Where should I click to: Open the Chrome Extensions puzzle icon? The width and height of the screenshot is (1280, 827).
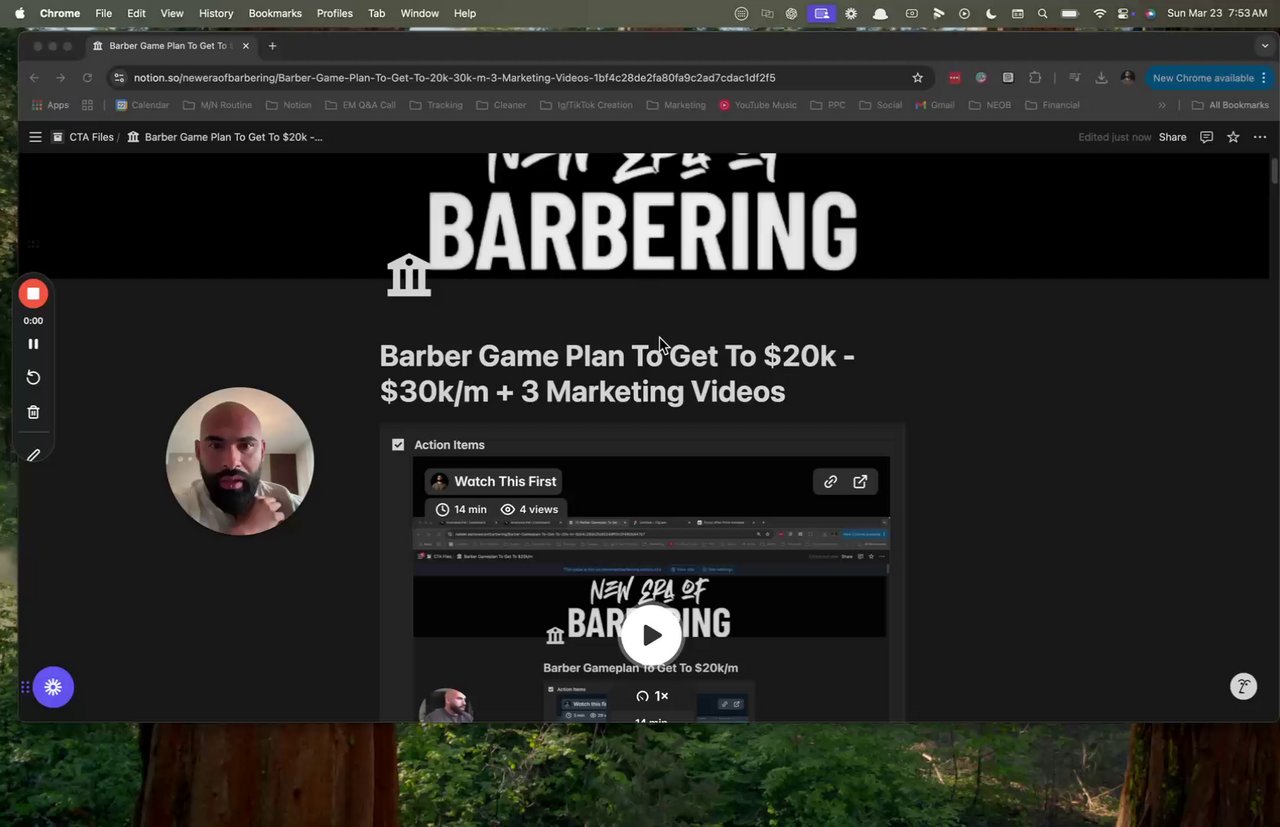(x=1035, y=78)
